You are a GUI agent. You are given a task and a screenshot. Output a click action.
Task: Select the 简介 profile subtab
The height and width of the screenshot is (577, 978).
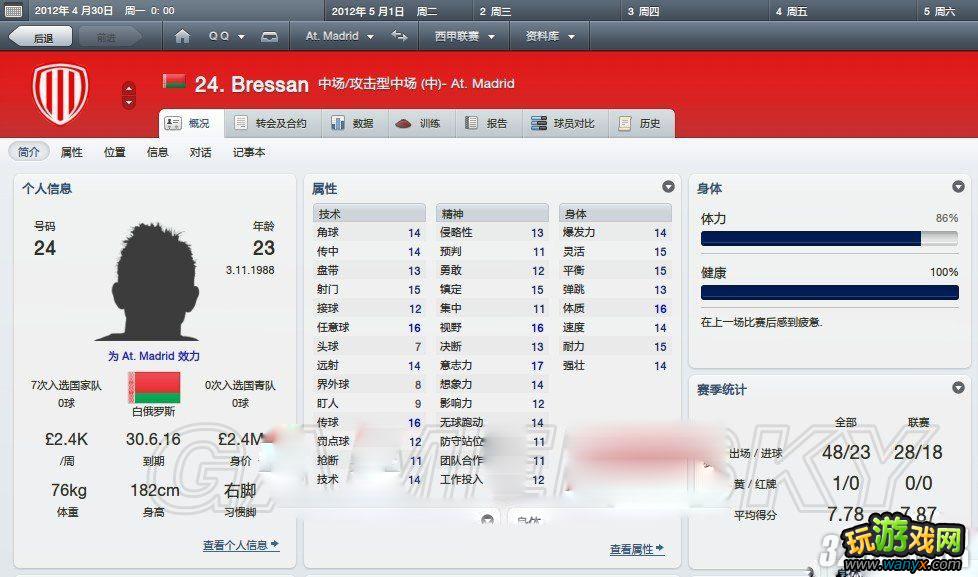(29, 152)
